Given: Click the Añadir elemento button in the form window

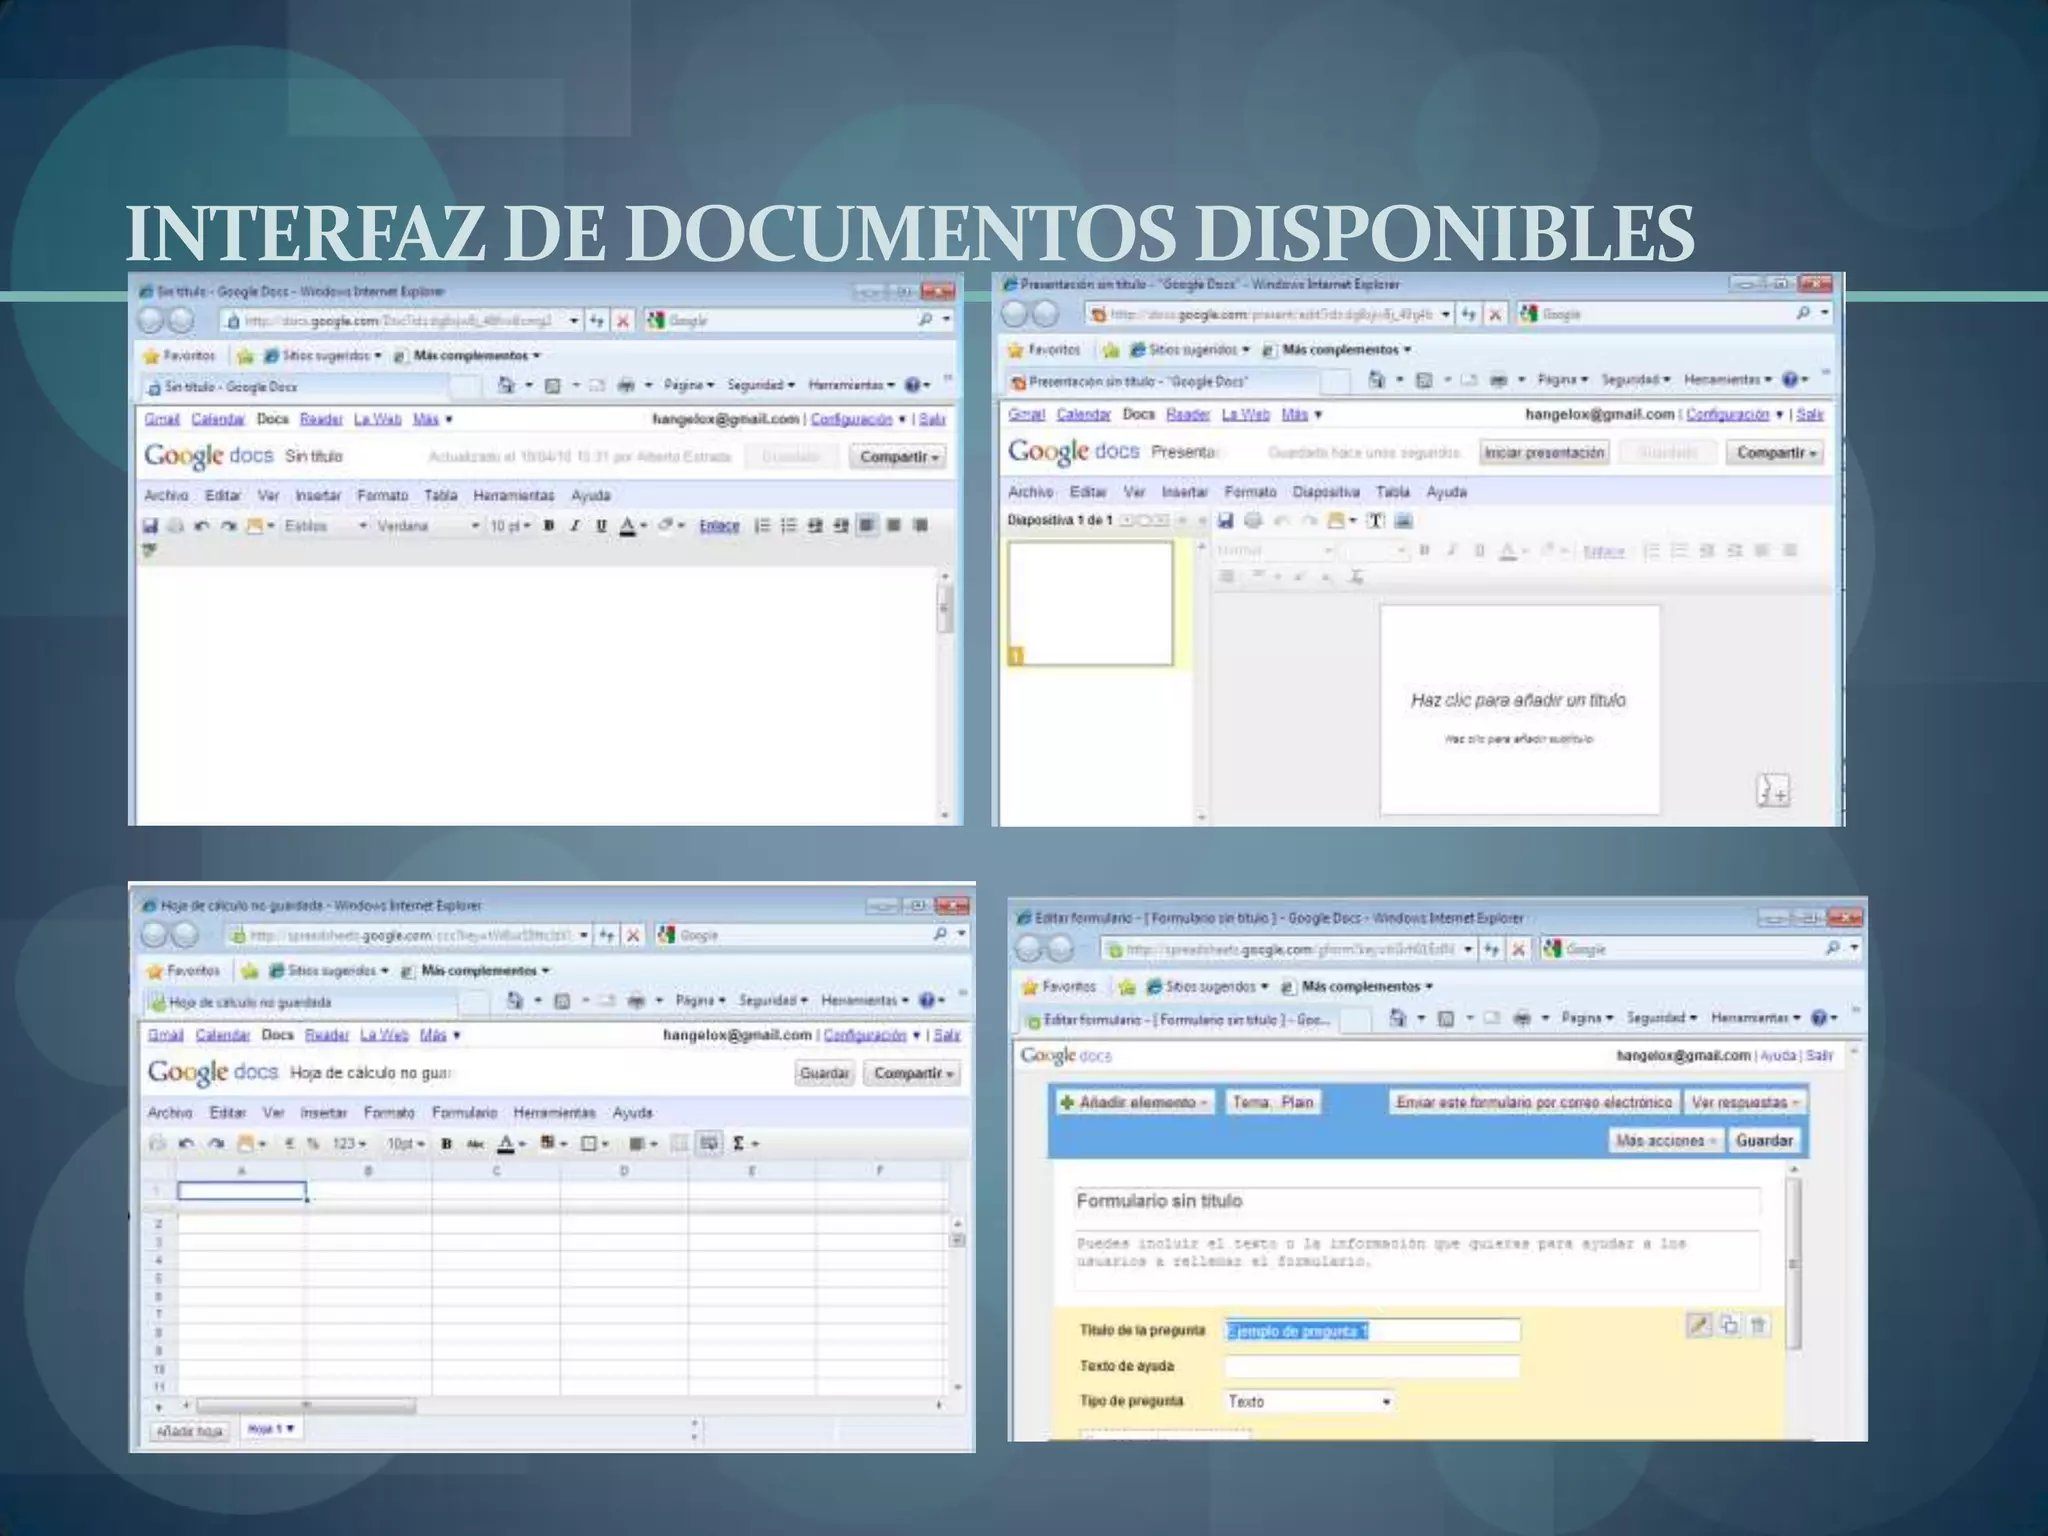Looking at the screenshot, I should click(x=1135, y=1102).
